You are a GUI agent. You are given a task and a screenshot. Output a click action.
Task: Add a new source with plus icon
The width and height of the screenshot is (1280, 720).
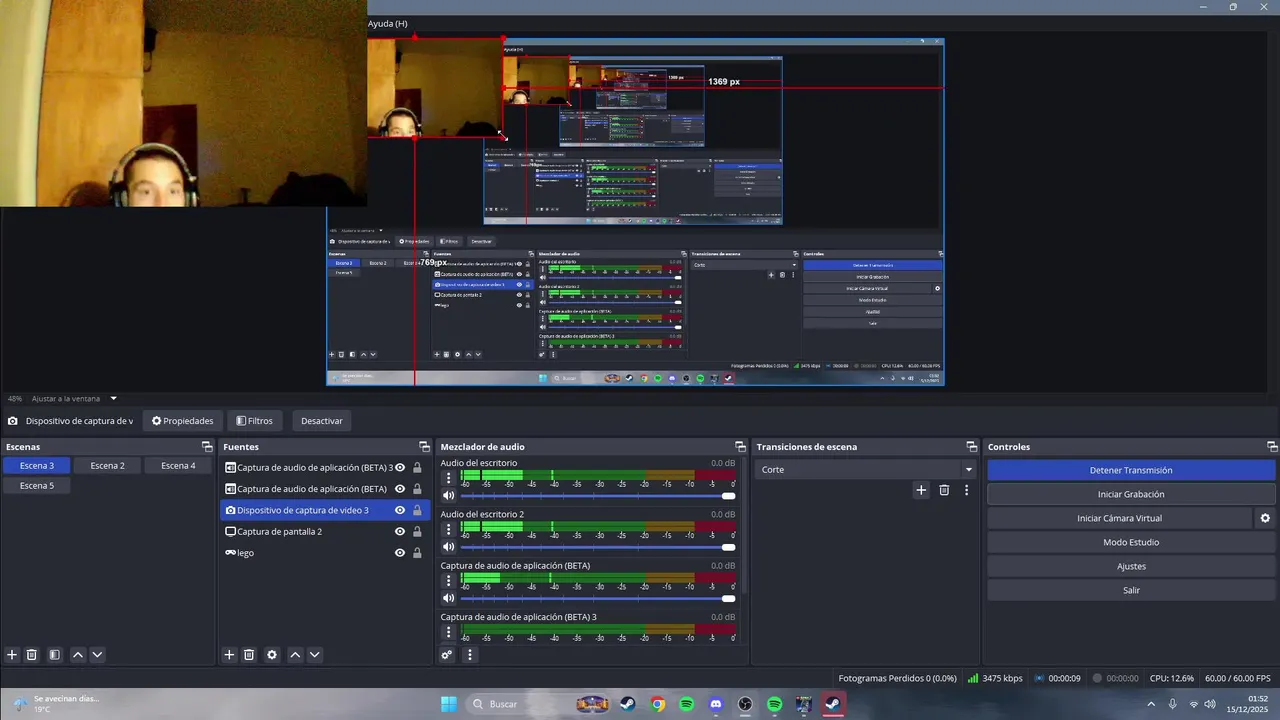pyautogui.click(x=229, y=655)
